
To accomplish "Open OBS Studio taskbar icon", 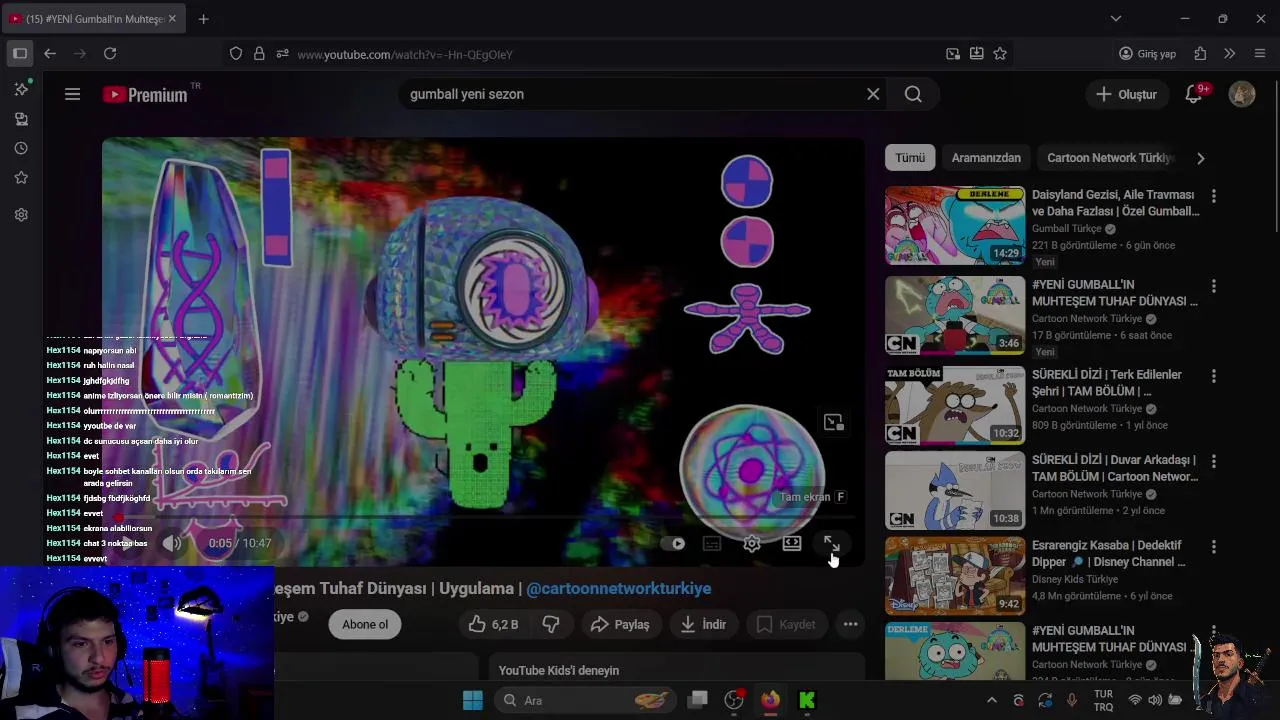I will (x=734, y=700).
